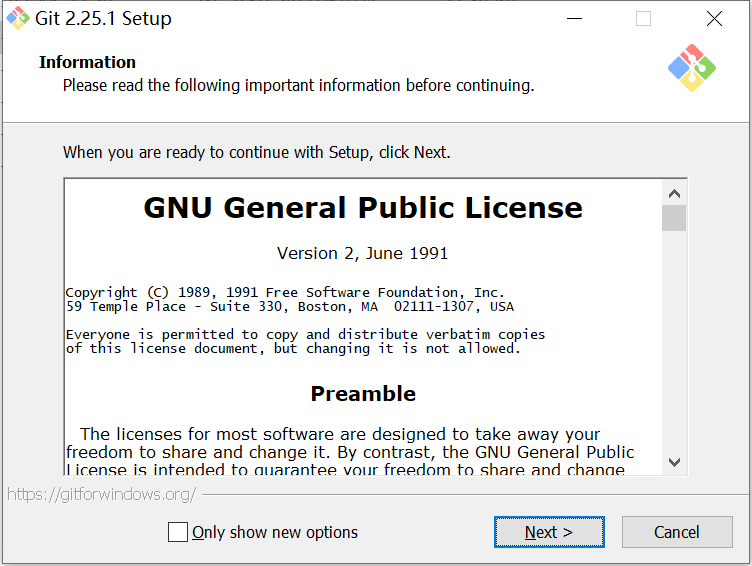Click the 59 Temple Place address line
Viewport: 752px width, 566px height.
290,306
